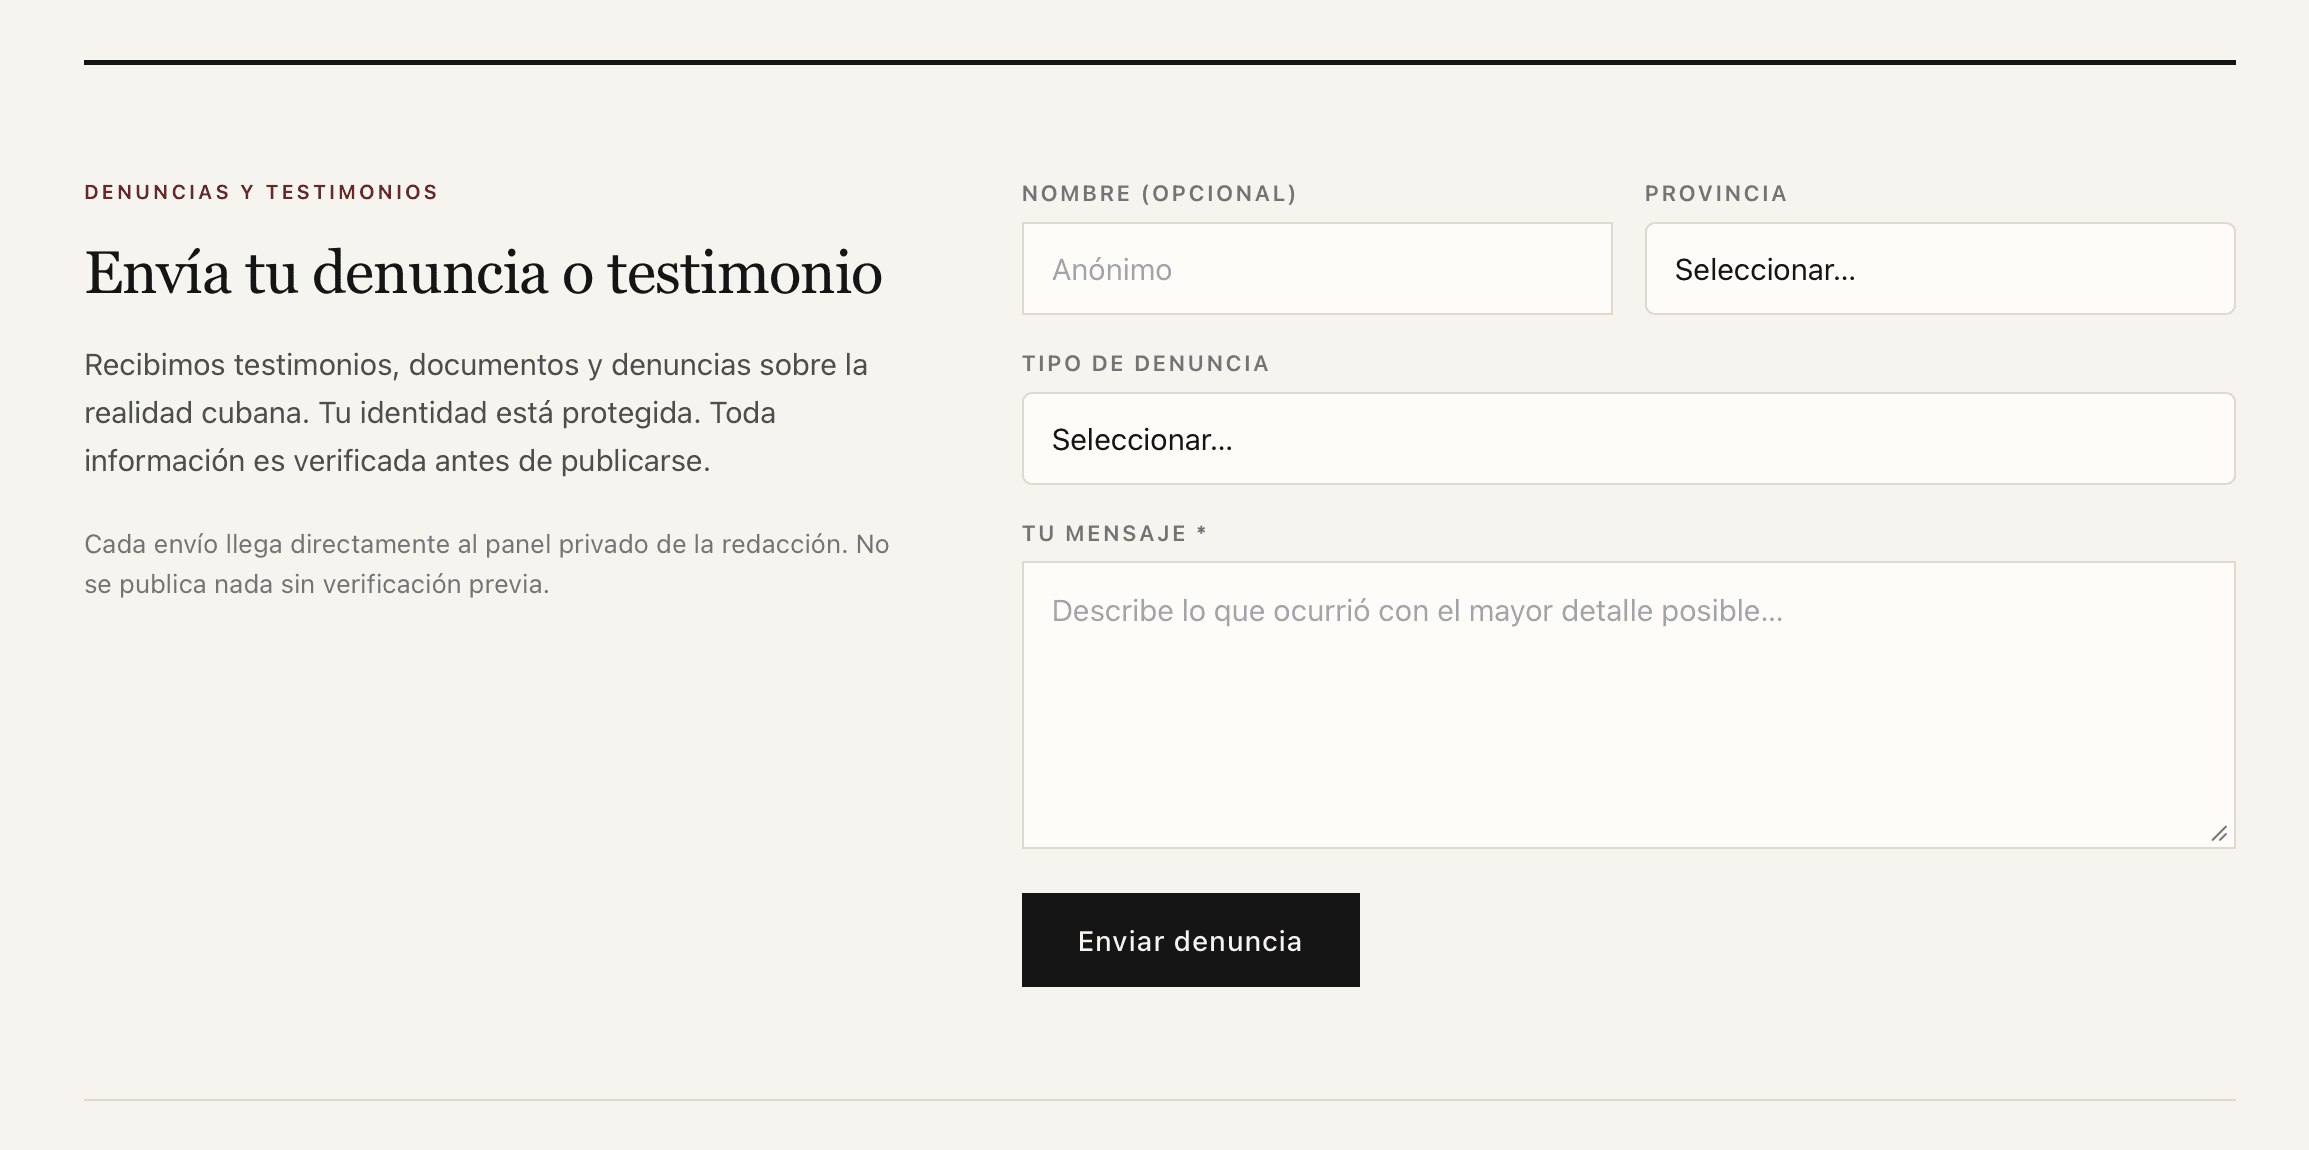Viewport: 2309px width, 1150px height.
Task: Click the Tipo de denuncia label
Action: [1144, 363]
